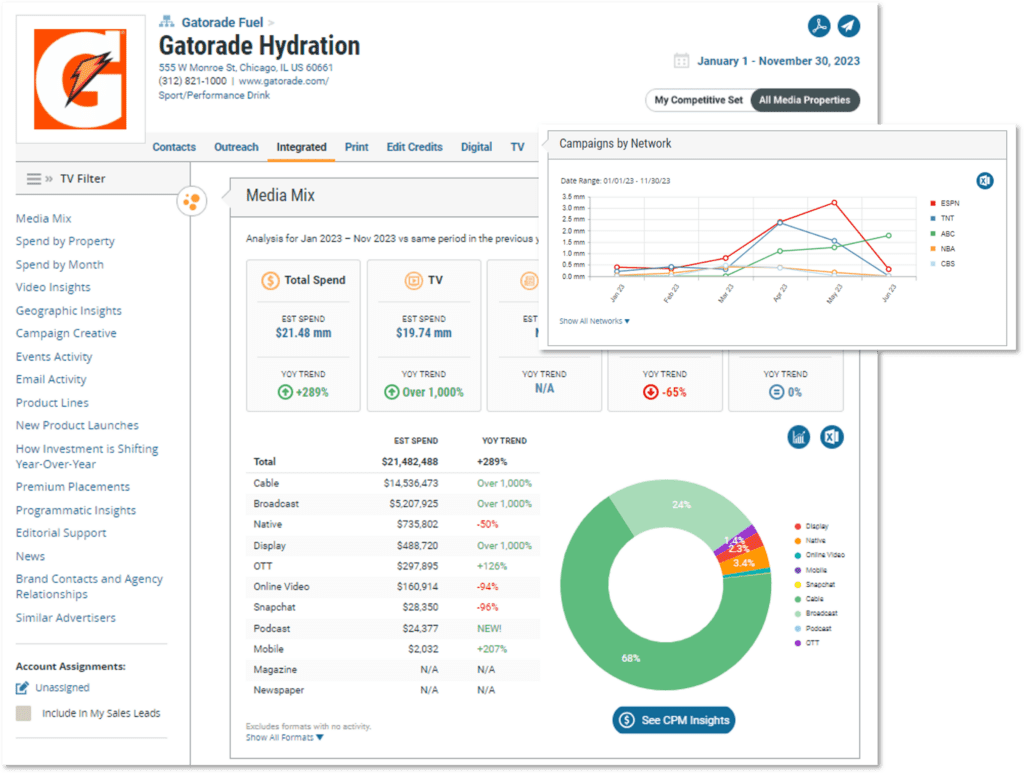Click the Cable $14,536,473 table value
This screenshot has width=1024, height=773.
click(x=411, y=483)
